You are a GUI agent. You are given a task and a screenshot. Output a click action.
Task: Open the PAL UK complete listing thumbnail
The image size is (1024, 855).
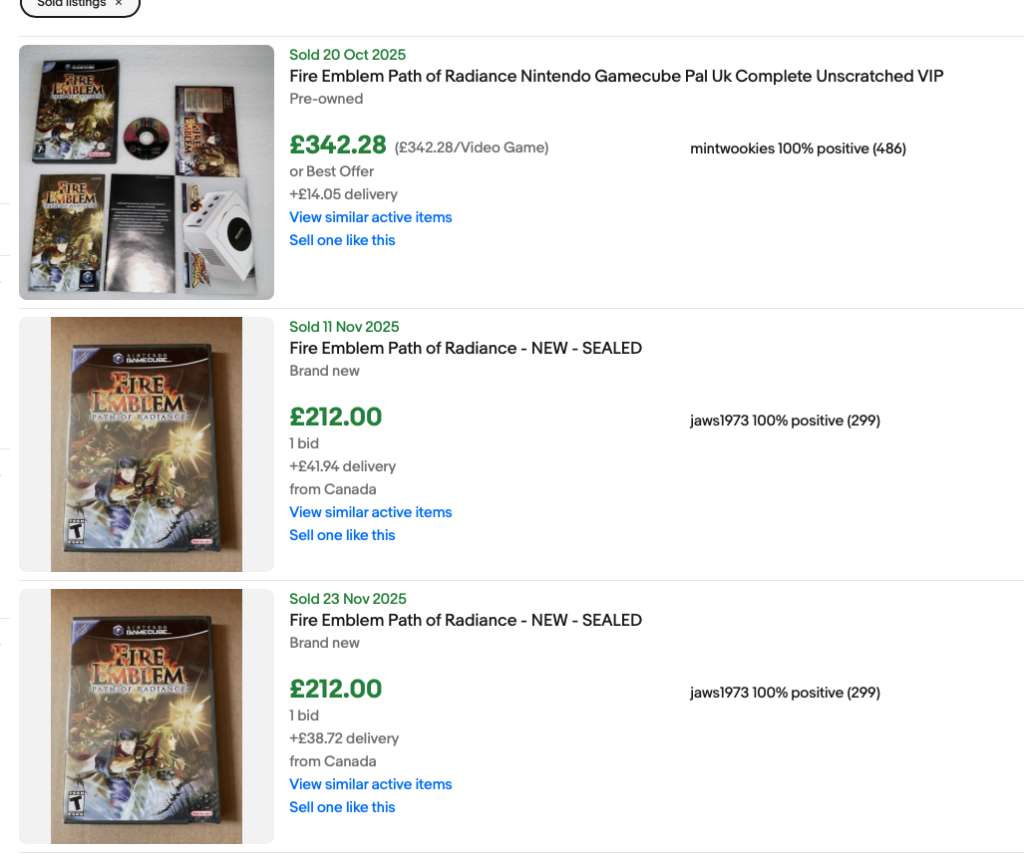[146, 172]
